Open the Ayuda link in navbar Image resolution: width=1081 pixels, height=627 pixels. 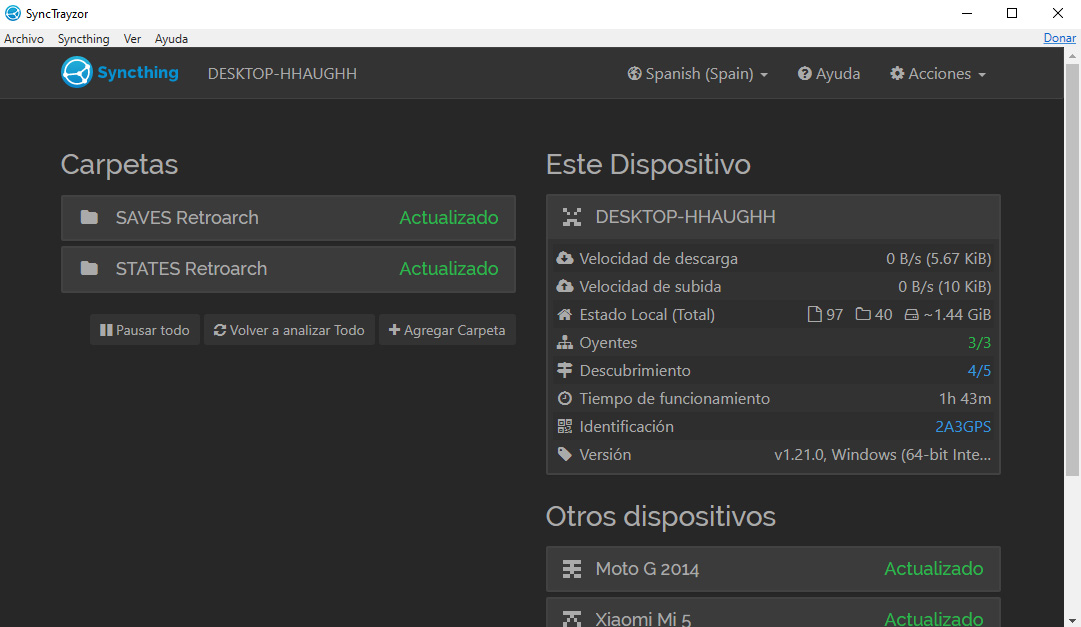click(829, 73)
